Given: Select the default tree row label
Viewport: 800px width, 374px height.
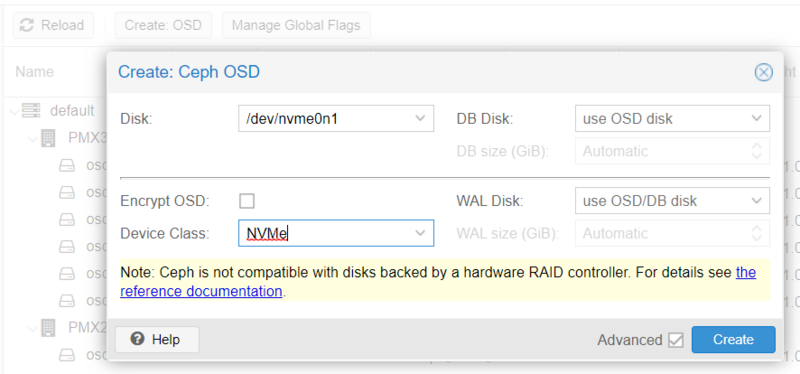Looking at the screenshot, I should (x=72, y=110).
